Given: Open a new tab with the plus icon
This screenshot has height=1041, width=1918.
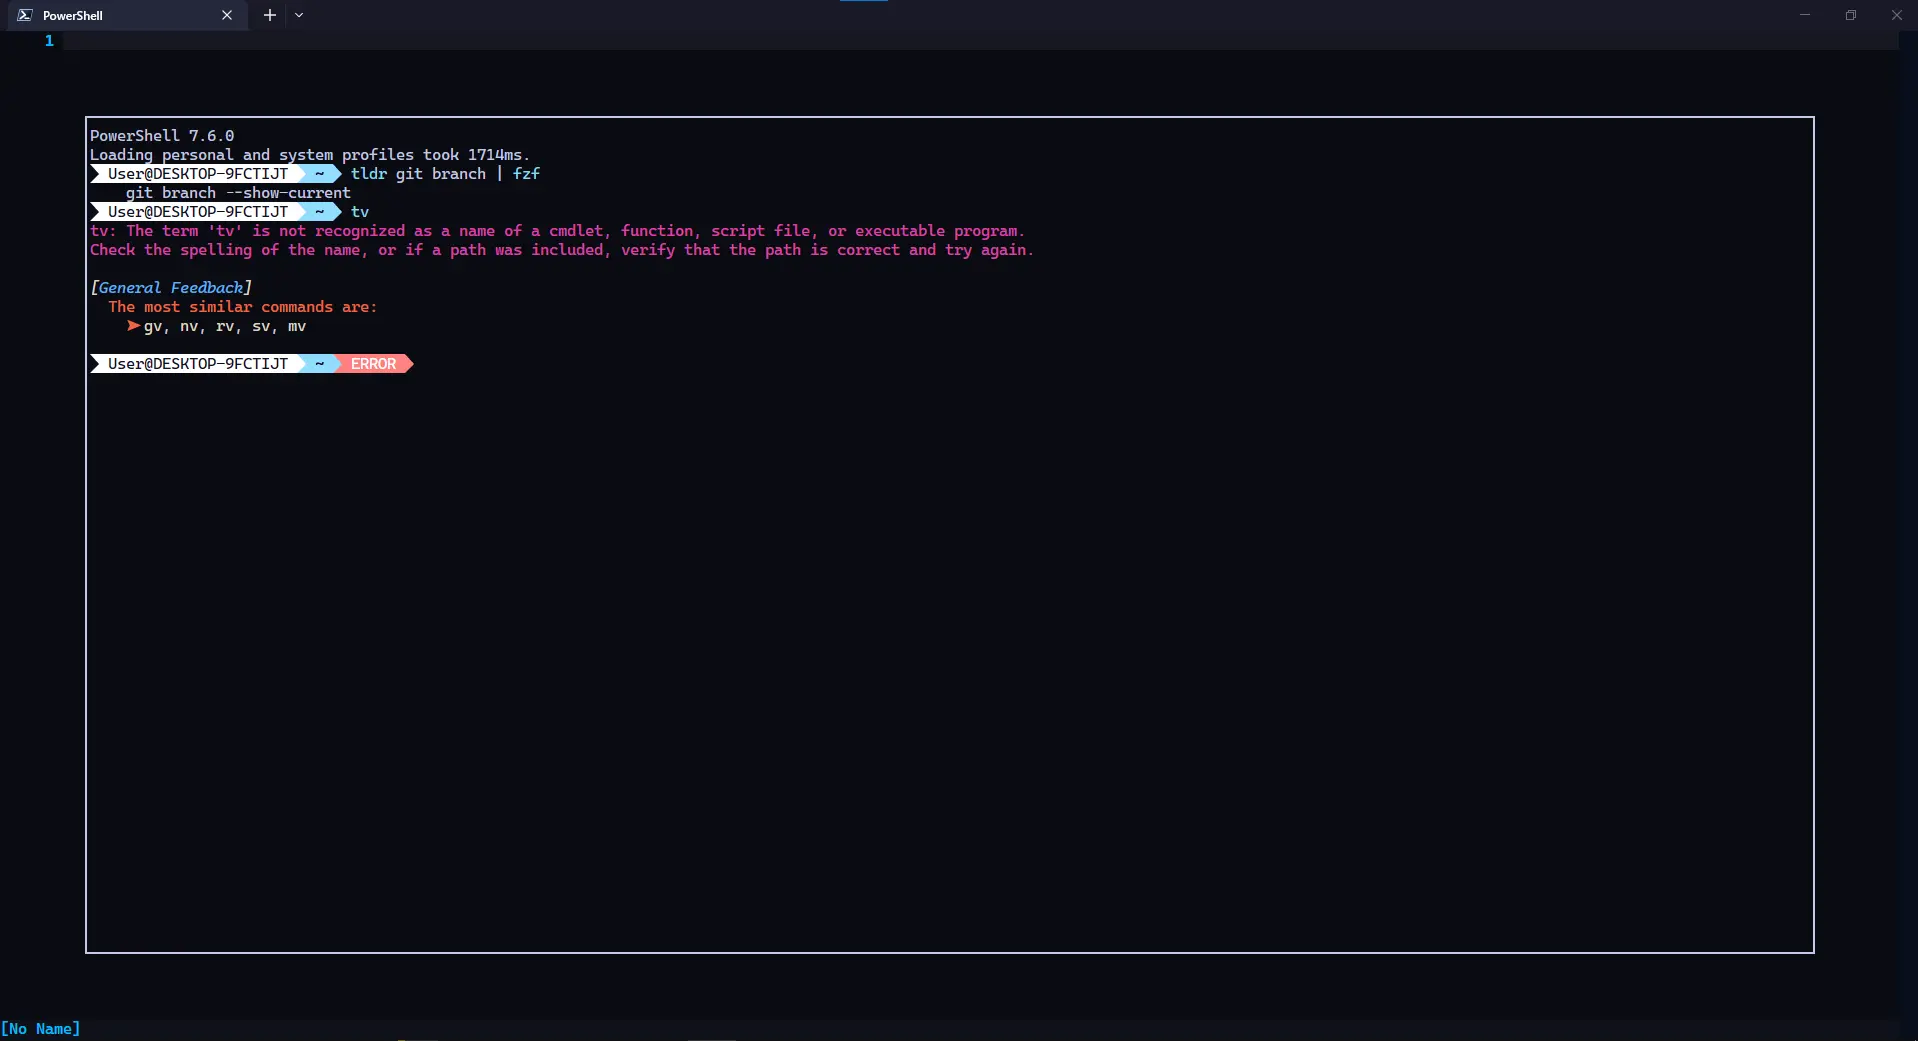Looking at the screenshot, I should [268, 15].
